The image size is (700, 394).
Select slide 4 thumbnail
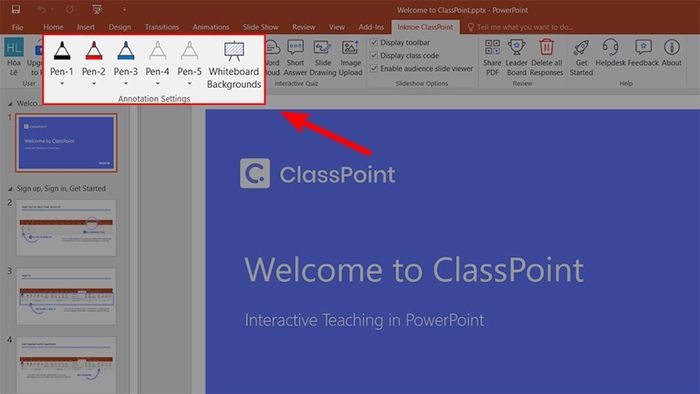(x=67, y=365)
